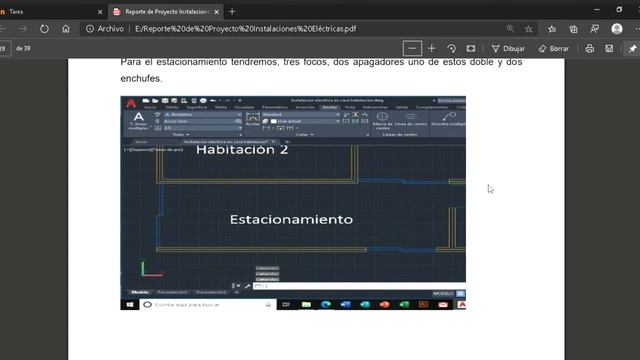
Task: Open the feedback icon beside Collections
Action: (595, 29)
